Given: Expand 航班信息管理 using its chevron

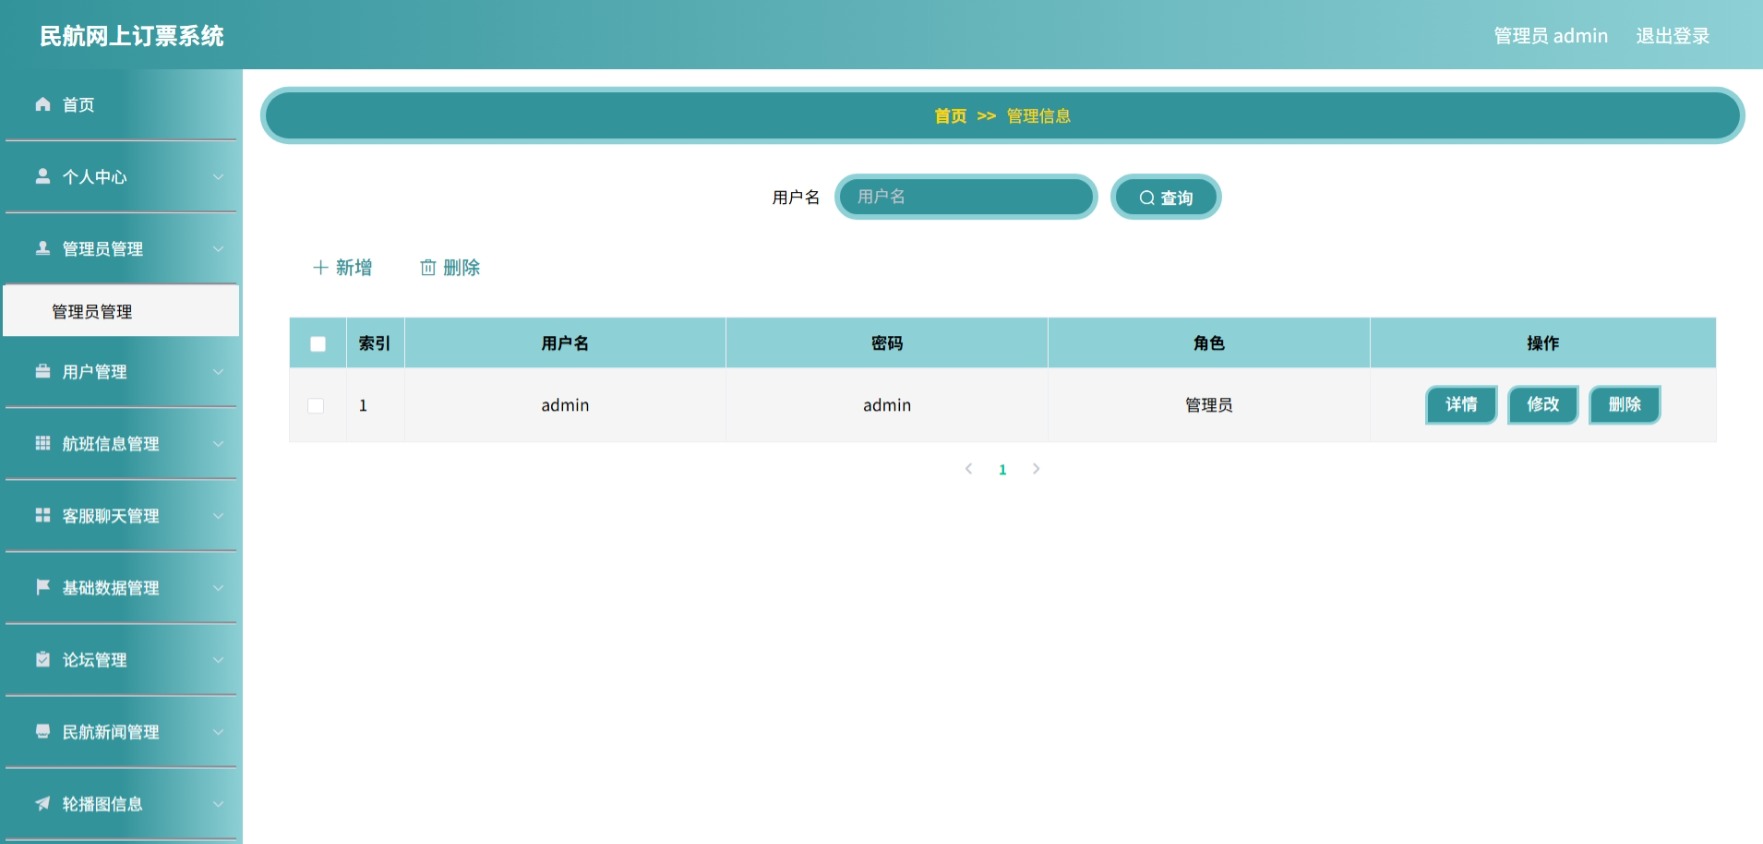Looking at the screenshot, I should [218, 444].
